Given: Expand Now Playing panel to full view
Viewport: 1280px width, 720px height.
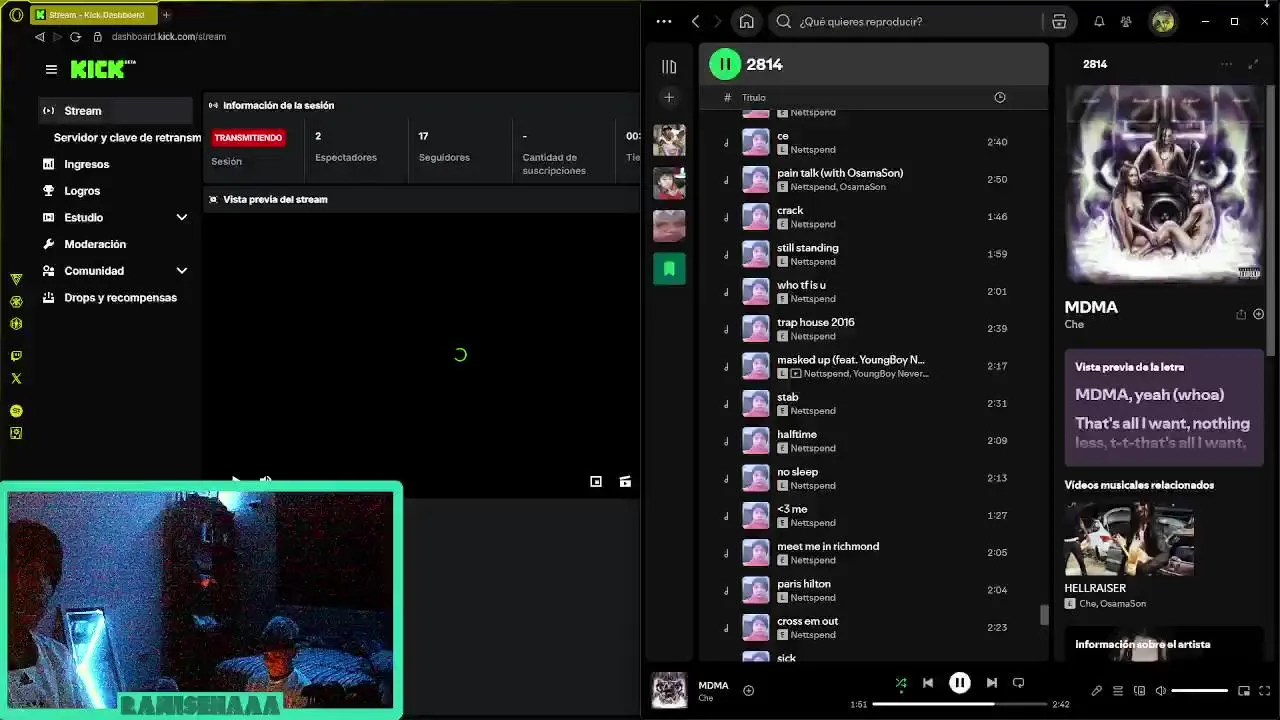Looking at the screenshot, I should (x=1253, y=64).
